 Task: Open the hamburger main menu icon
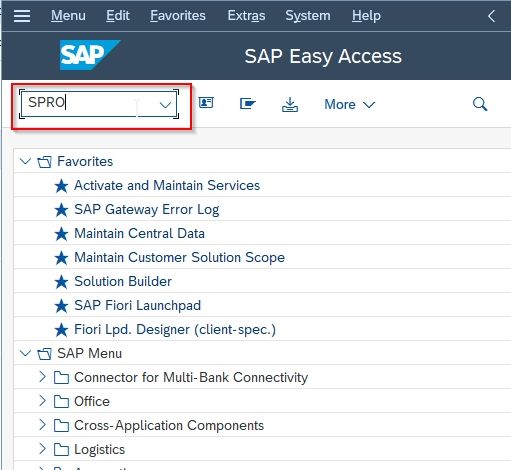22,16
